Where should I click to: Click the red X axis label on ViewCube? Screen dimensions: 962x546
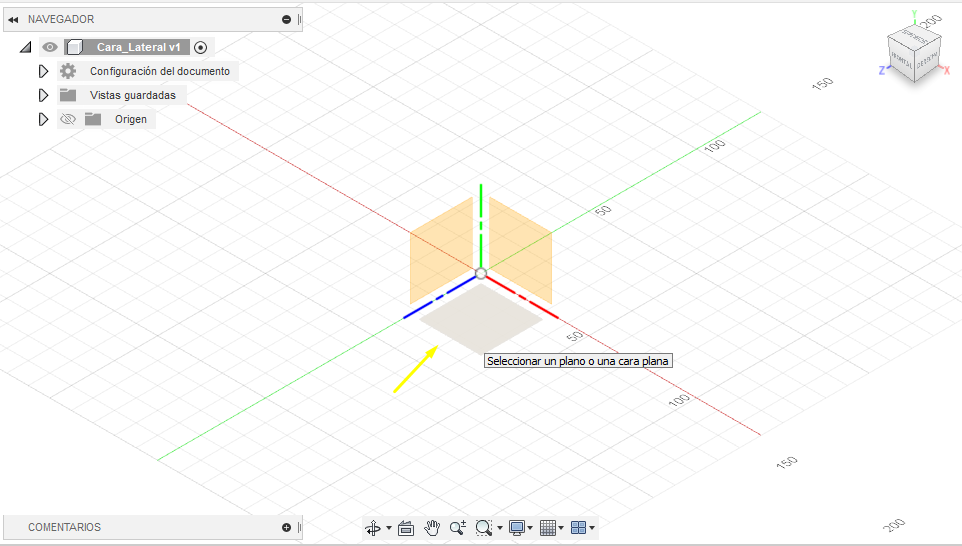947,71
